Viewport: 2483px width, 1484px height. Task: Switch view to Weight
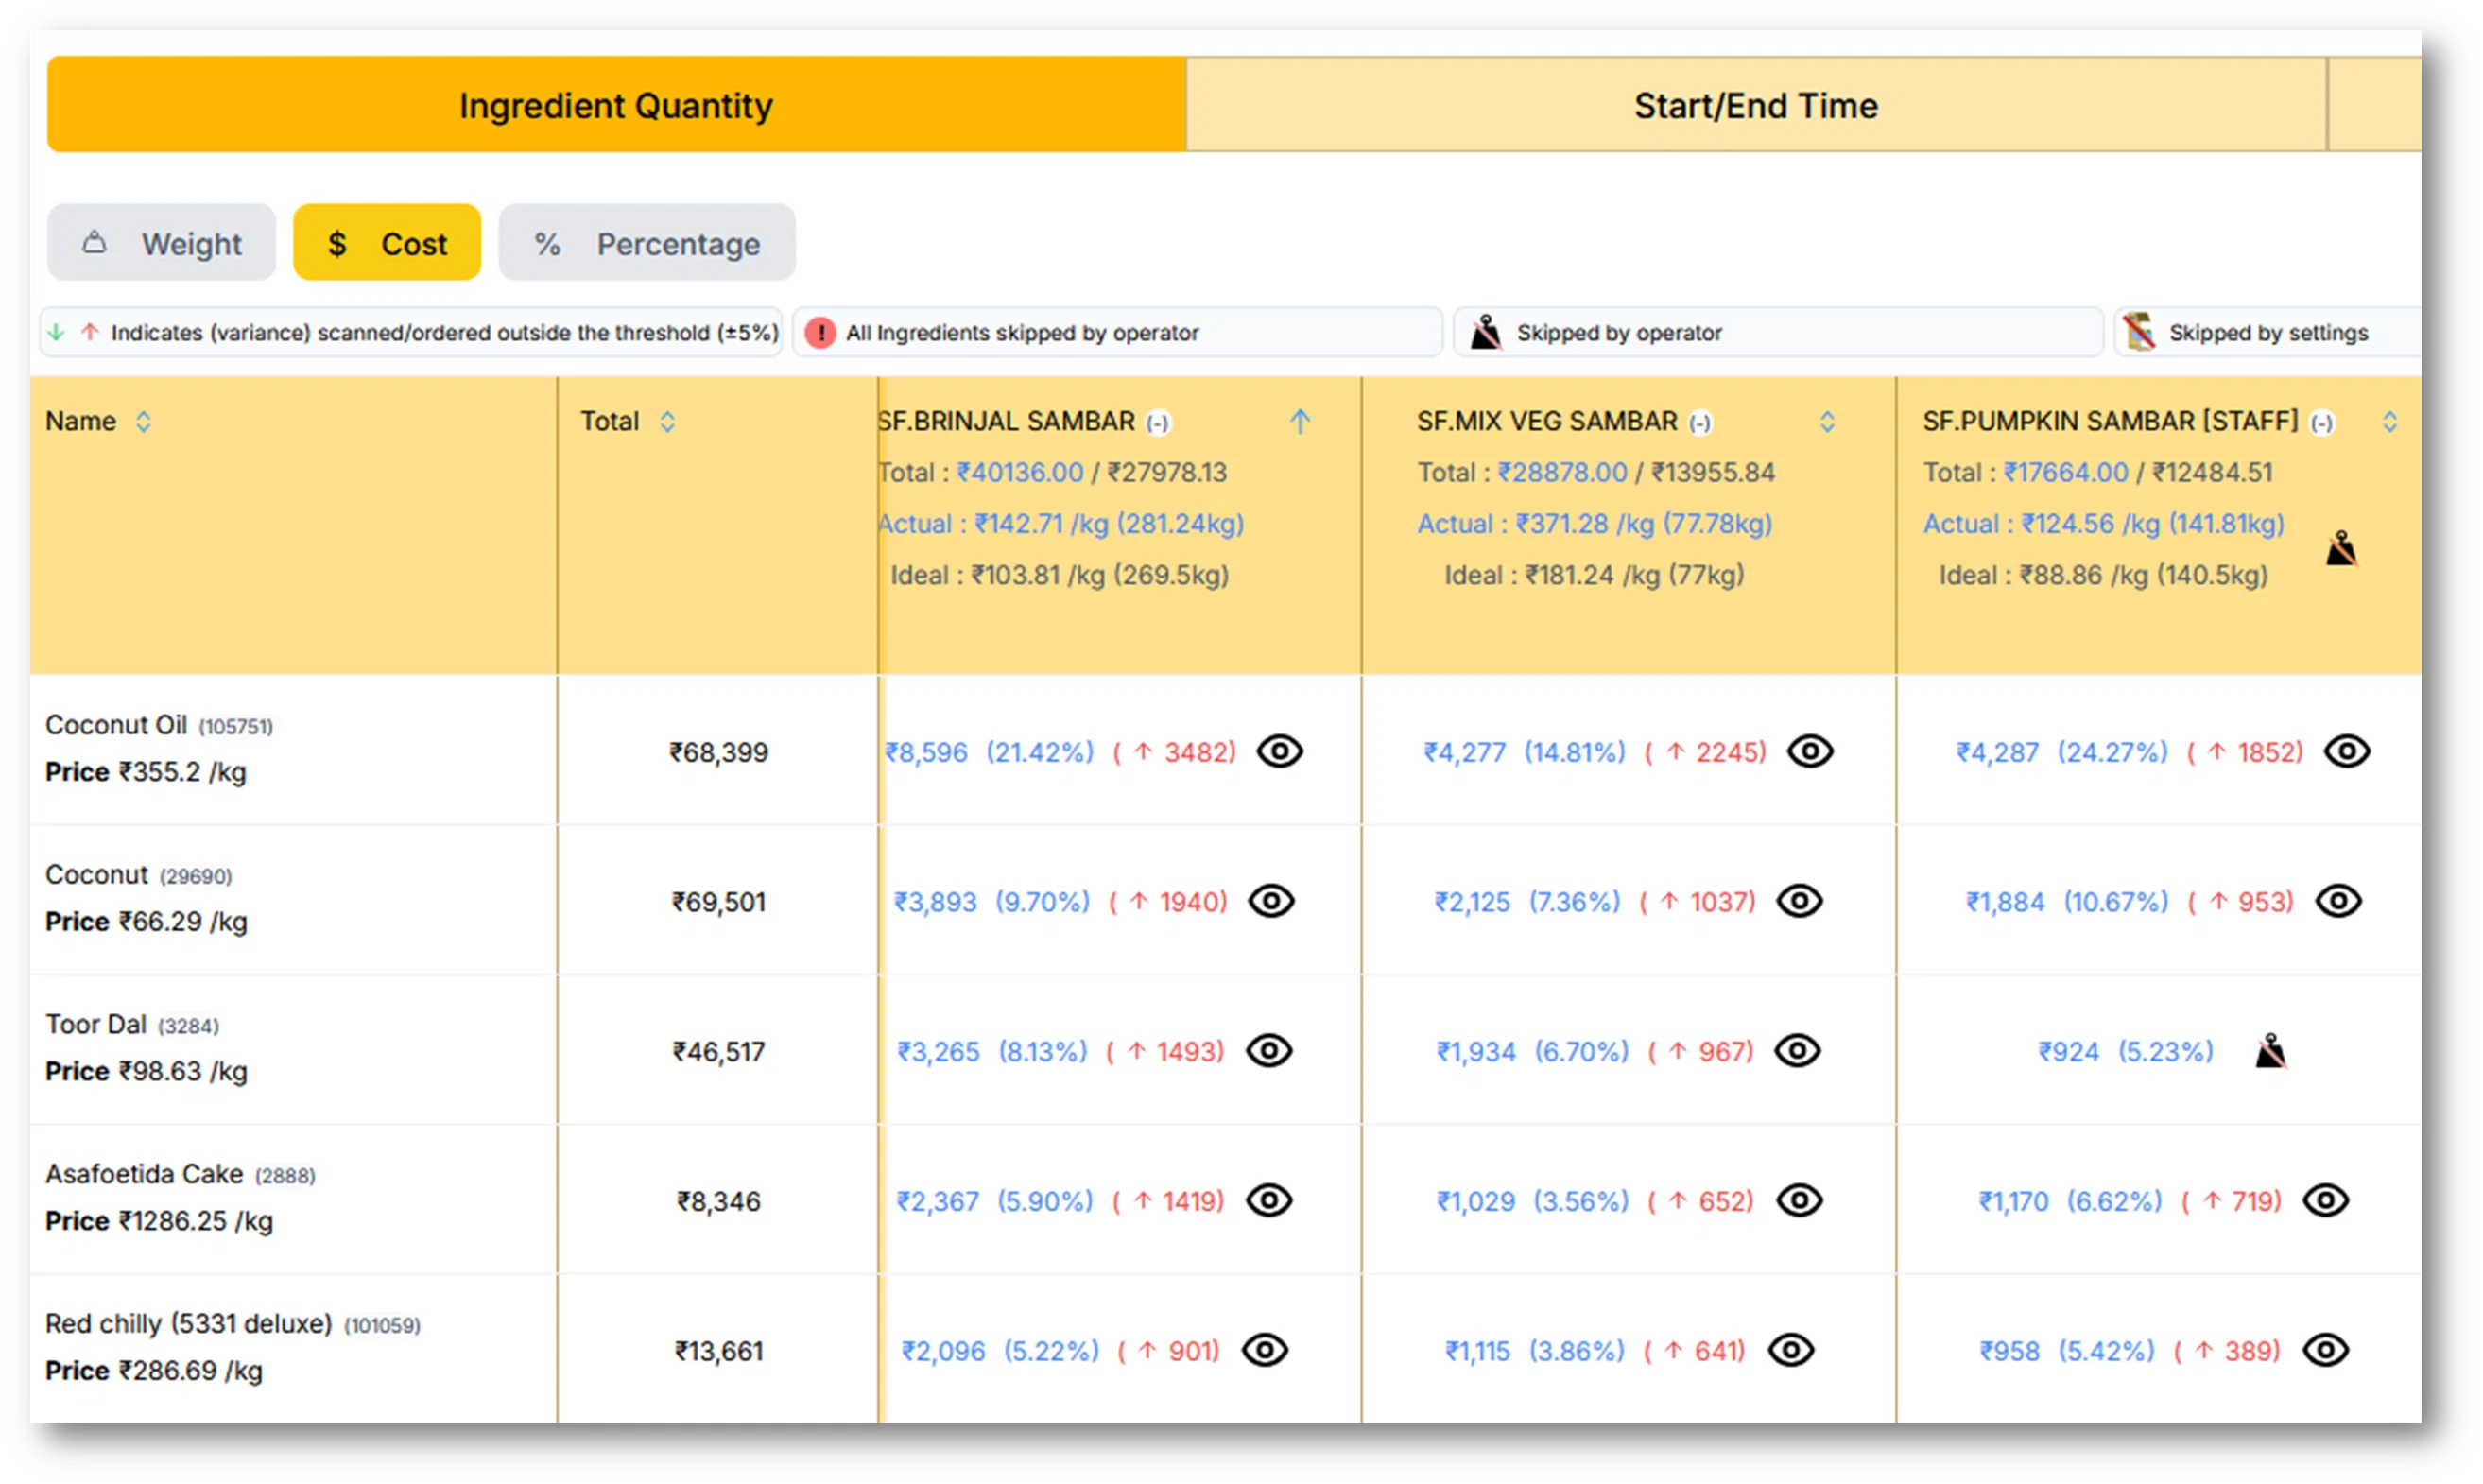(161, 243)
